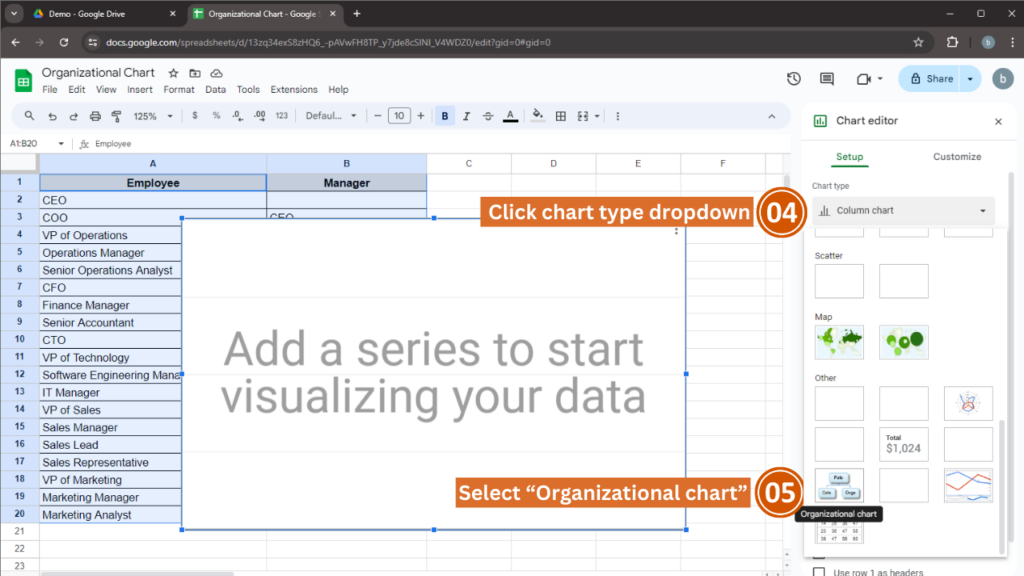Click the Merge cells icon
This screenshot has width=1024, height=576.
pyautogui.click(x=585, y=115)
